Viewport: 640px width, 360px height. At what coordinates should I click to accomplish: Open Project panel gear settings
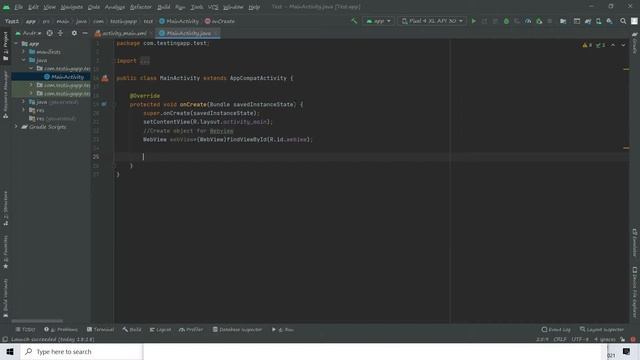[x=74, y=33]
